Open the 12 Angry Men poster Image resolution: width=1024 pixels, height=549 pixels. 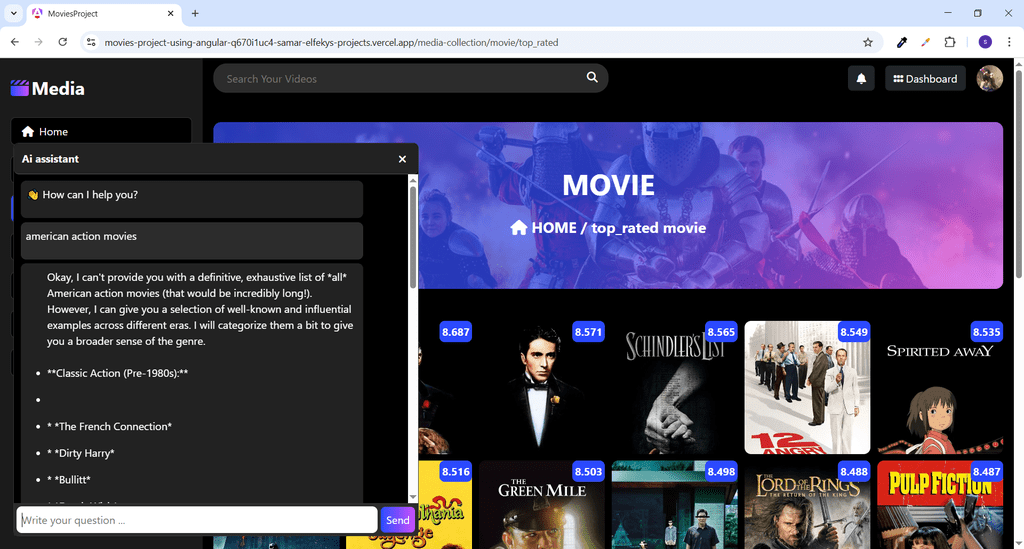(807, 387)
